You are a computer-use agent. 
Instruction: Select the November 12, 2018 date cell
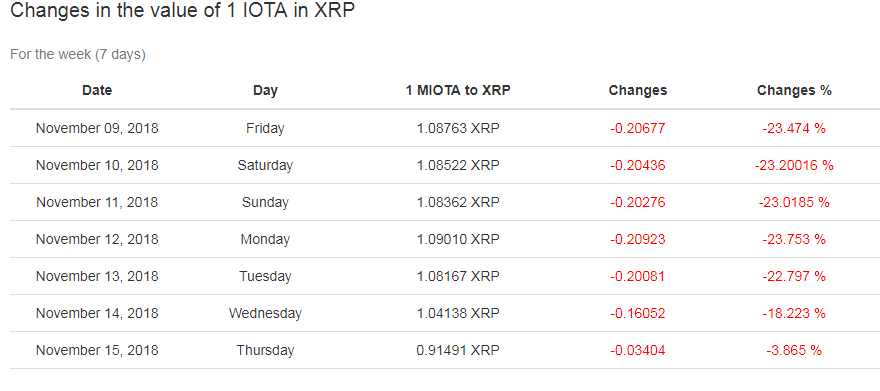click(97, 240)
